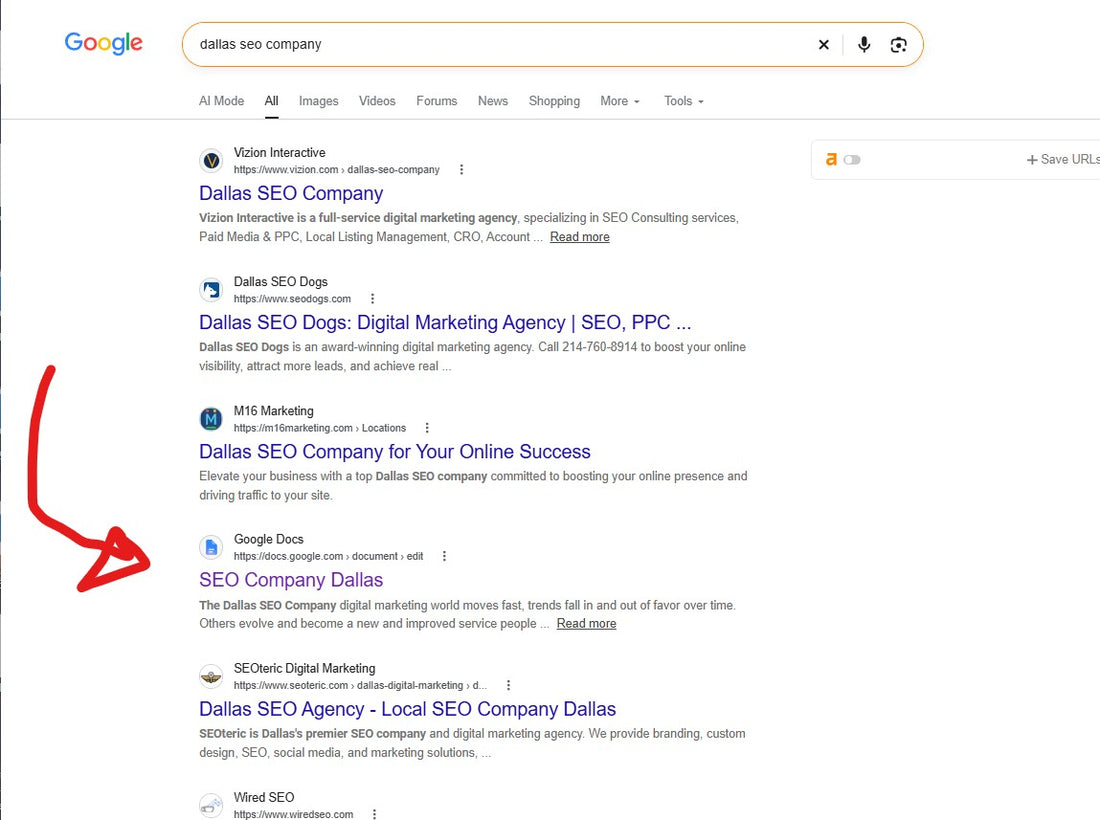This screenshot has width=1100, height=820.
Task: Open 'Dallas SEO Company for Your Online Success'
Action: pyautogui.click(x=395, y=452)
